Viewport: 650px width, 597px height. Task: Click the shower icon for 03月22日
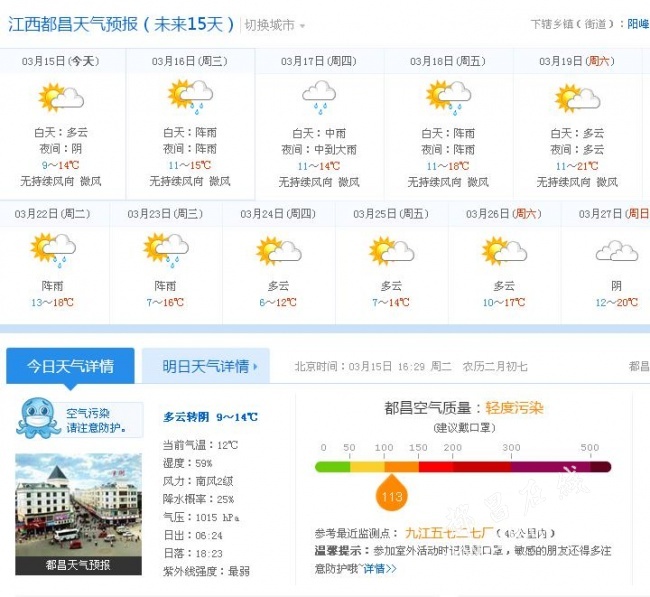tap(53, 250)
